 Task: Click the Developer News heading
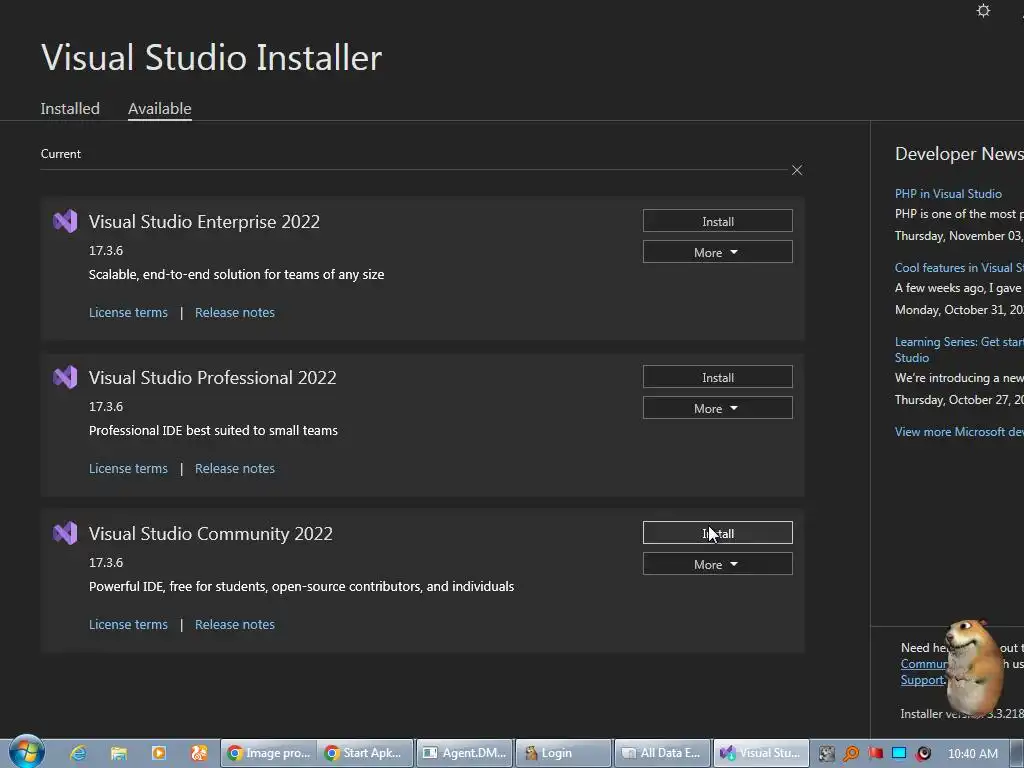959,154
